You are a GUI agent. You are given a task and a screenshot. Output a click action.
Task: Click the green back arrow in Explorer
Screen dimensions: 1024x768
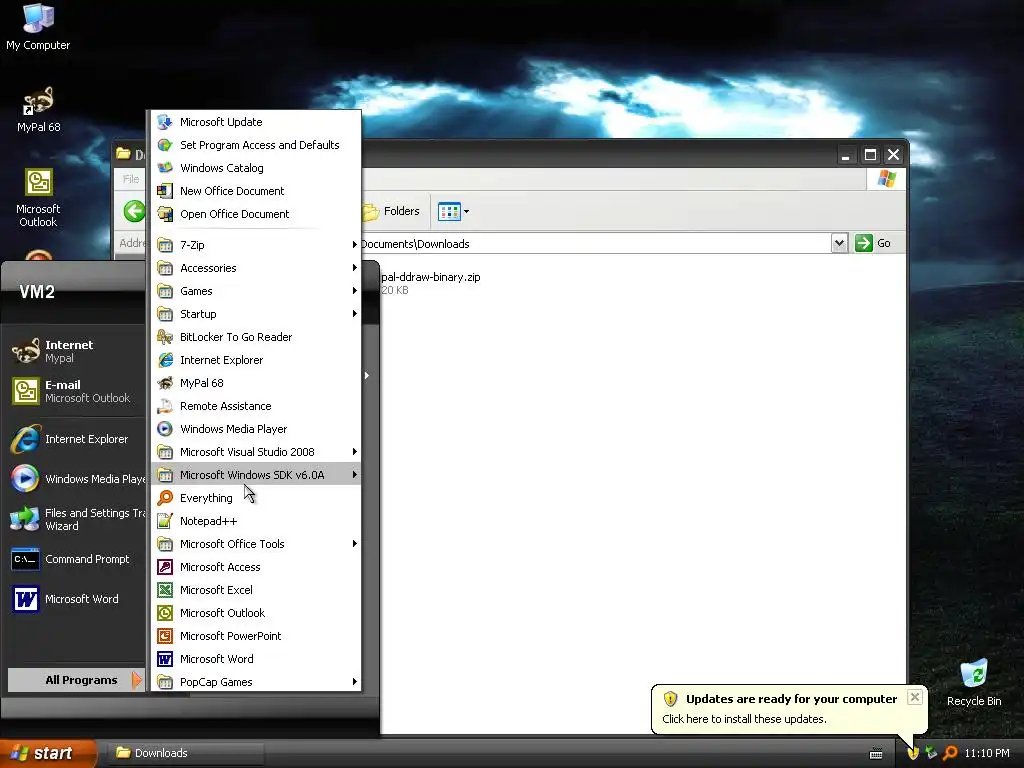tap(134, 211)
